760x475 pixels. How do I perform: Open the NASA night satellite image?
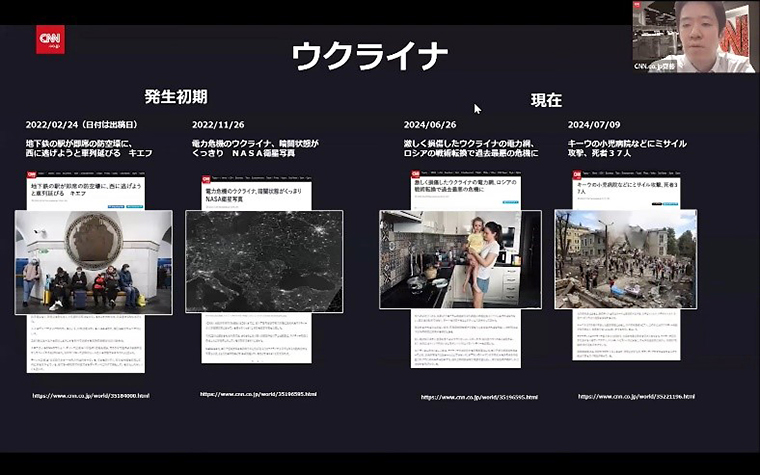pos(264,261)
